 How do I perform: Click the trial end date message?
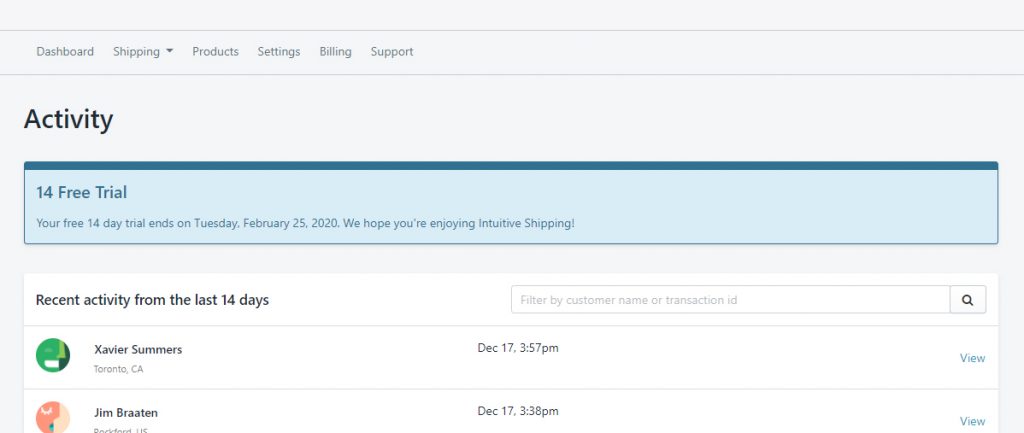tap(306, 223)
